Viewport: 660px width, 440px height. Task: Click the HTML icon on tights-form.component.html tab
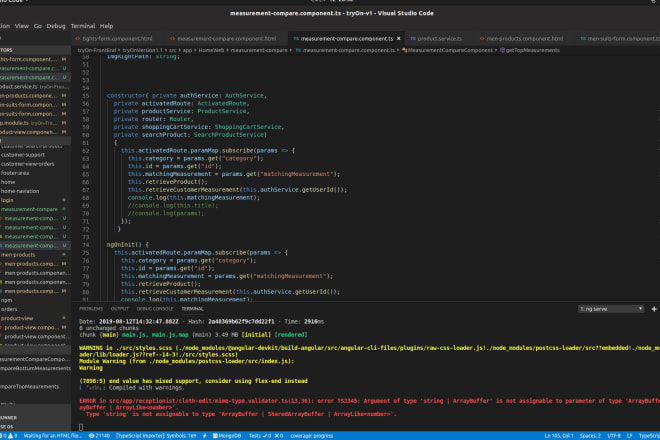pyautogui.click(x=77, y=38)
